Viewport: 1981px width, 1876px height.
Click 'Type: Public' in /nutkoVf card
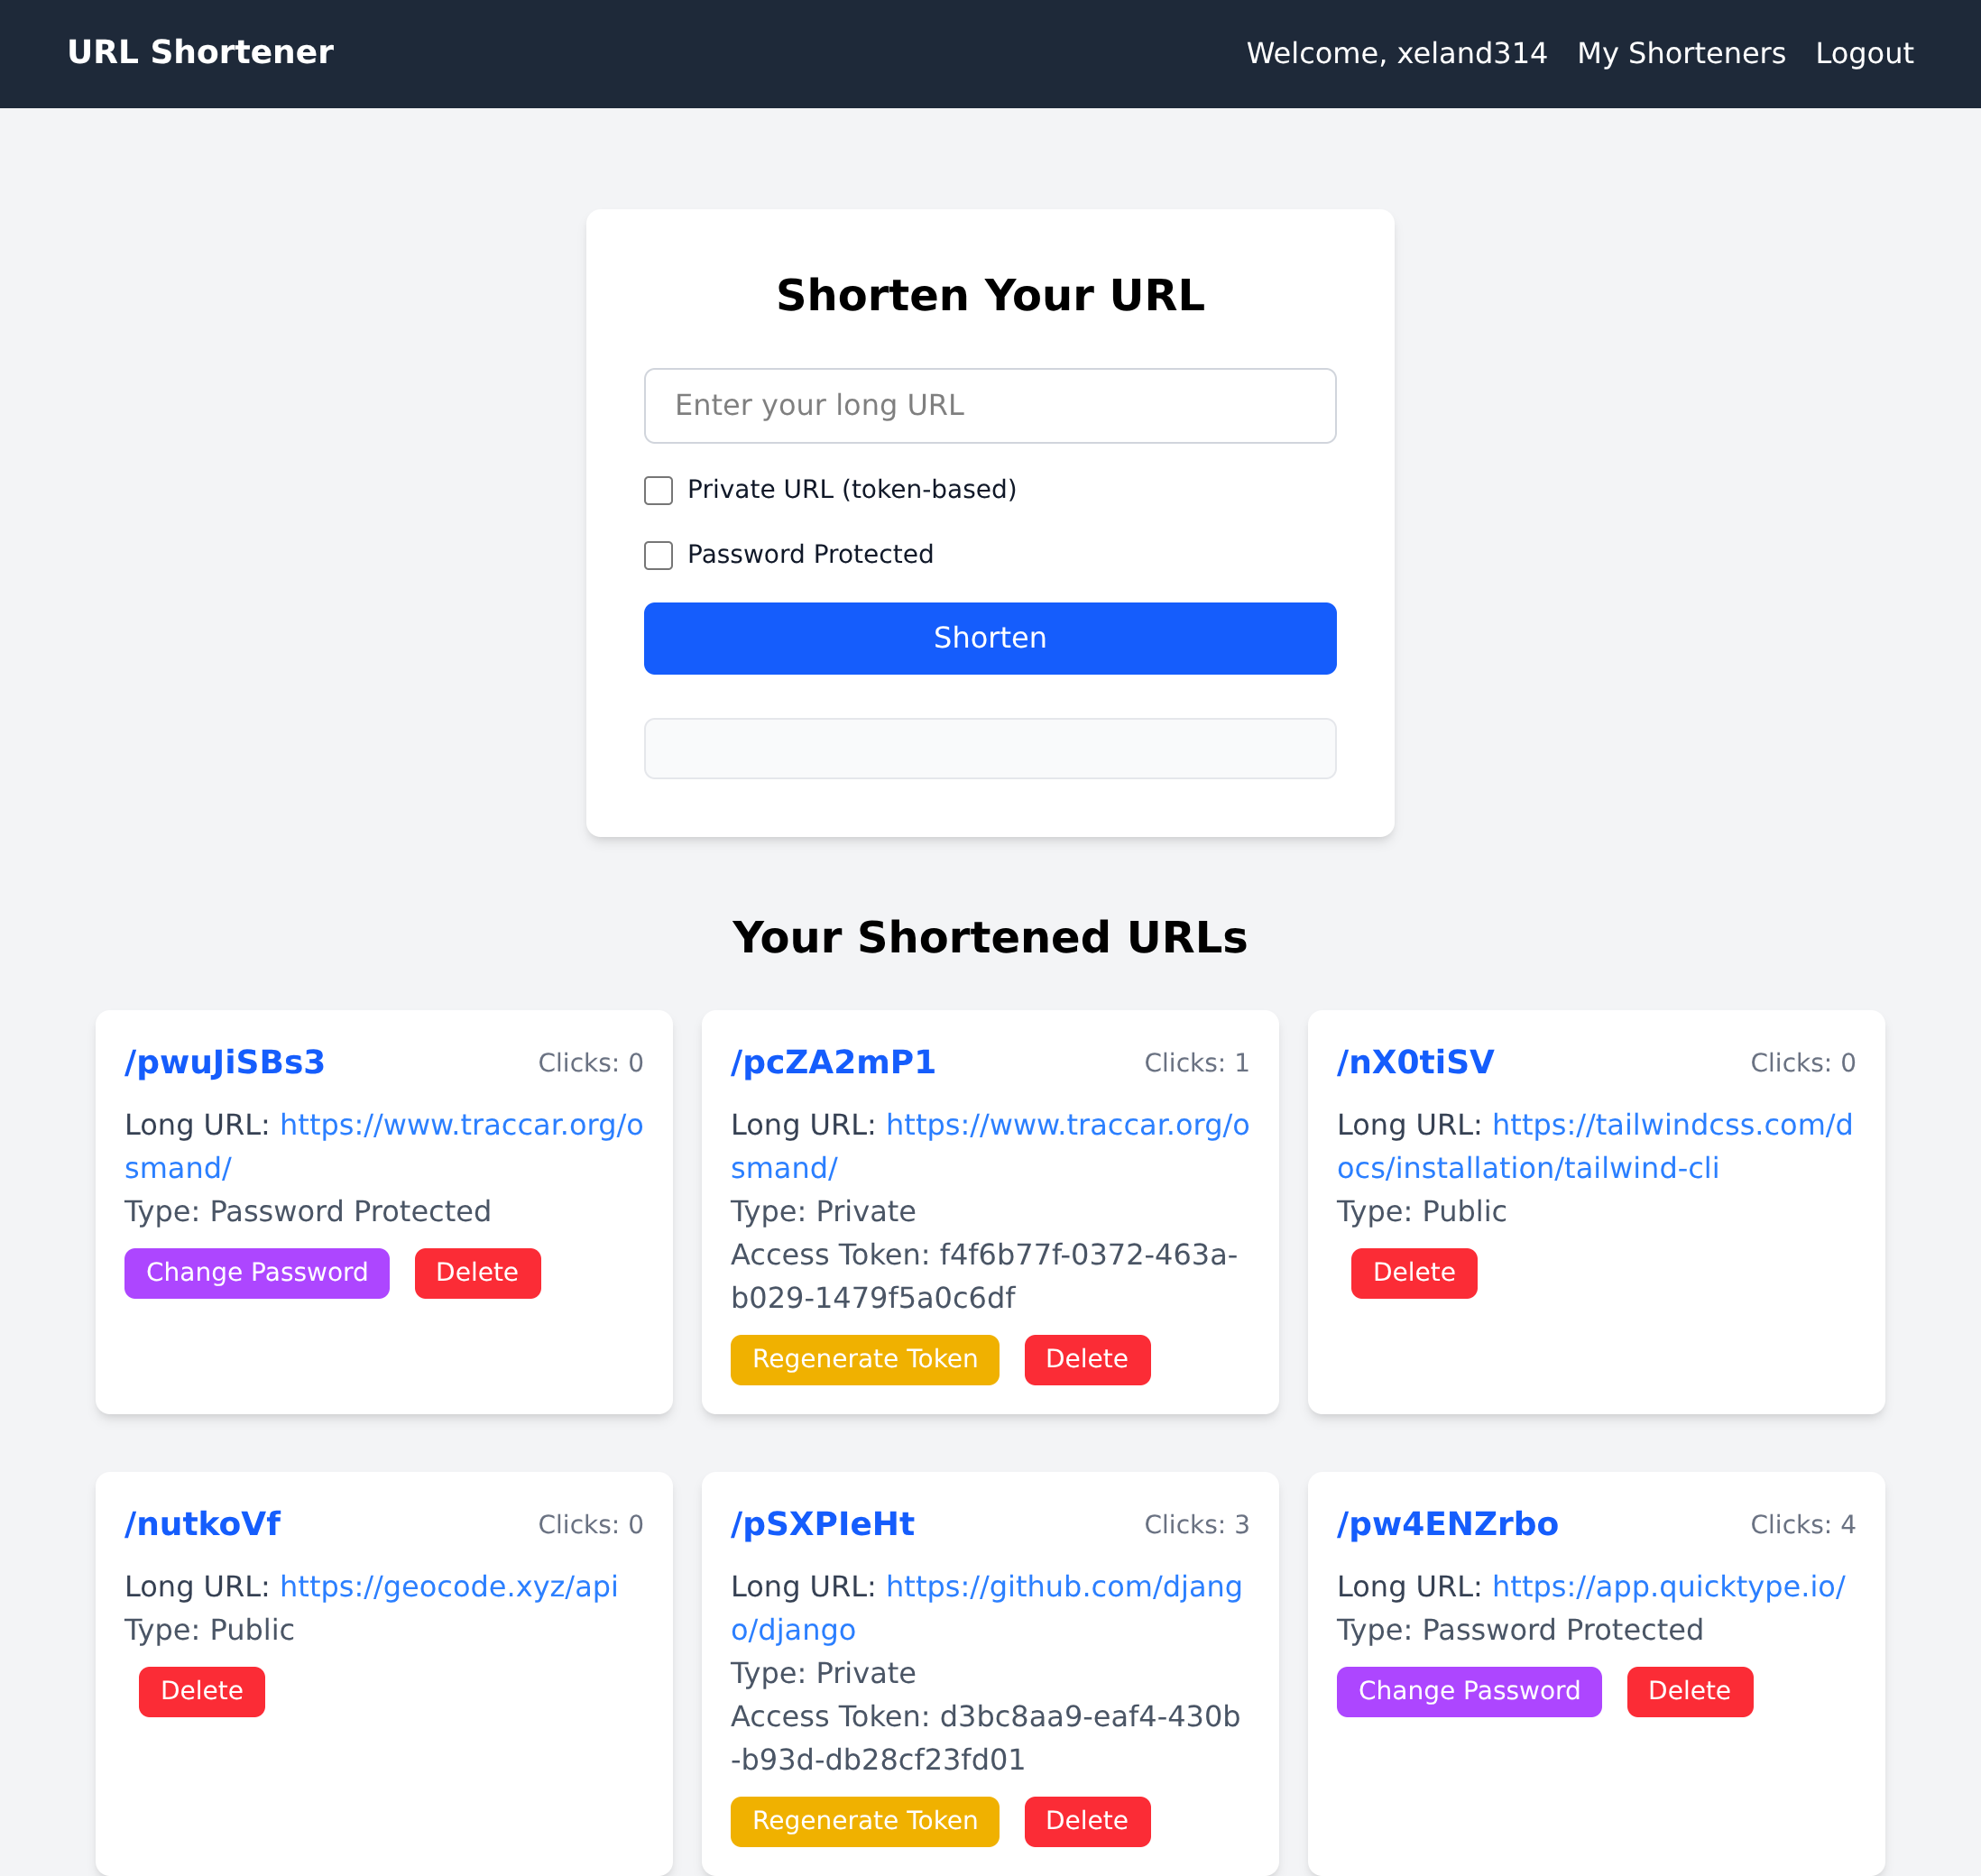[x=209, y=1630]
